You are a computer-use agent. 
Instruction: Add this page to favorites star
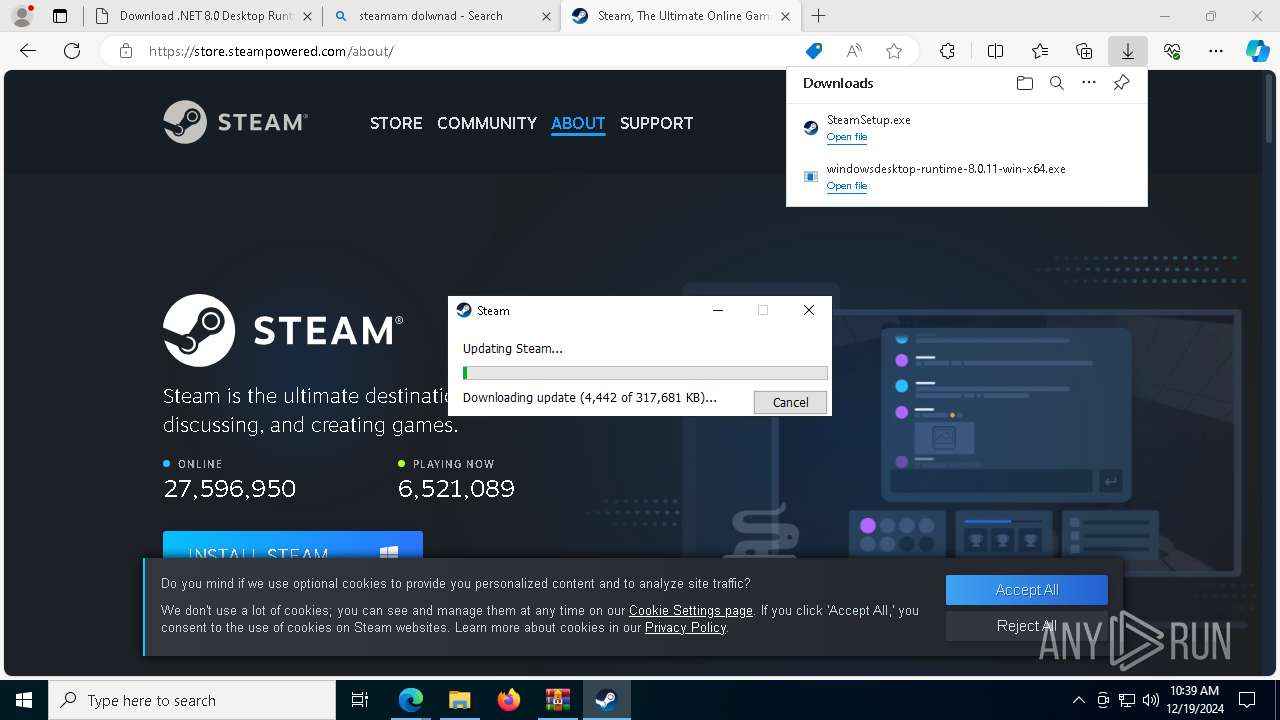(x=894, y=51)
